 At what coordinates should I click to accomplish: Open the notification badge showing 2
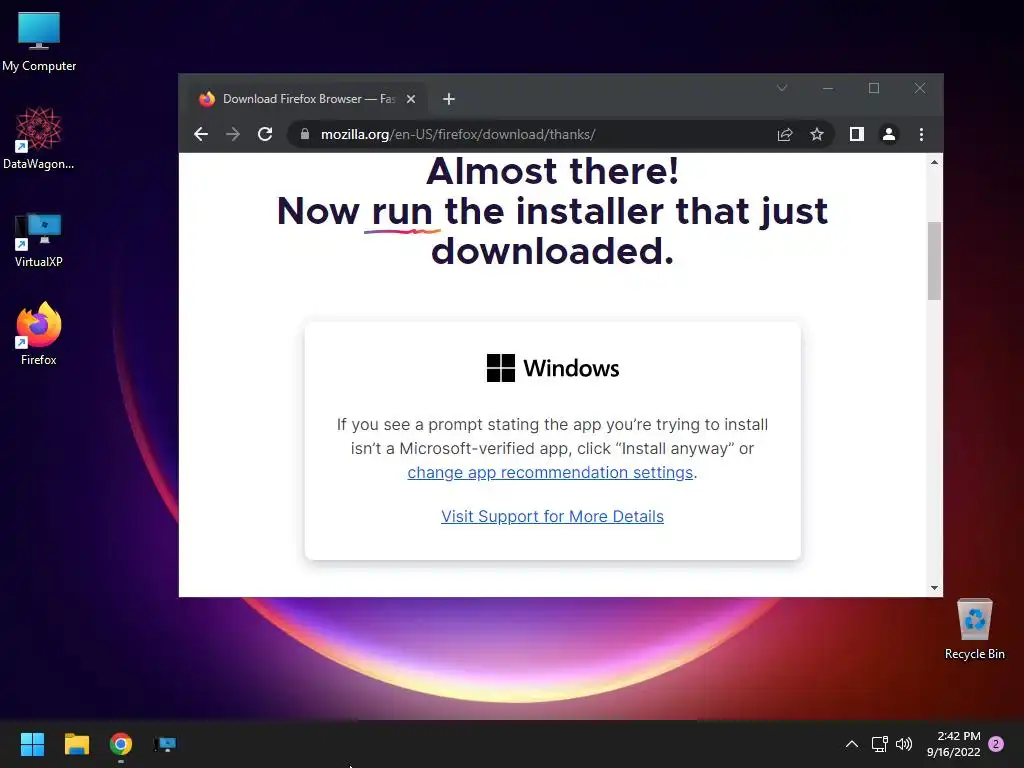click(x=996, y=744)
